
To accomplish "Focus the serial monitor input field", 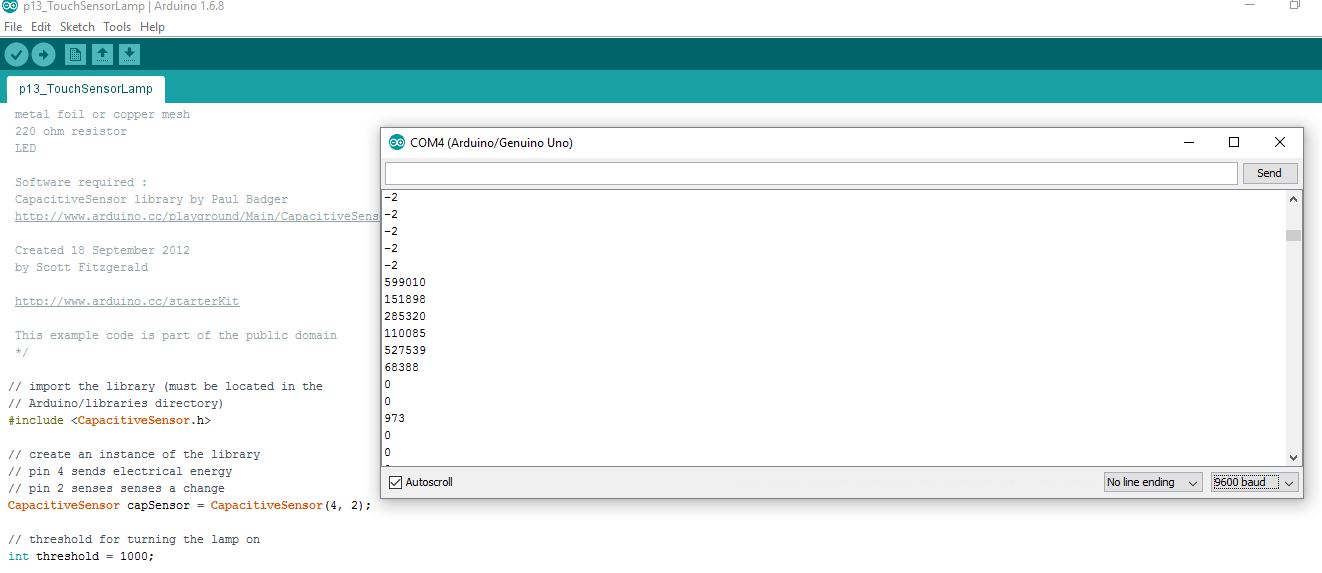I will pyautogui.click(x=811, y=173).
